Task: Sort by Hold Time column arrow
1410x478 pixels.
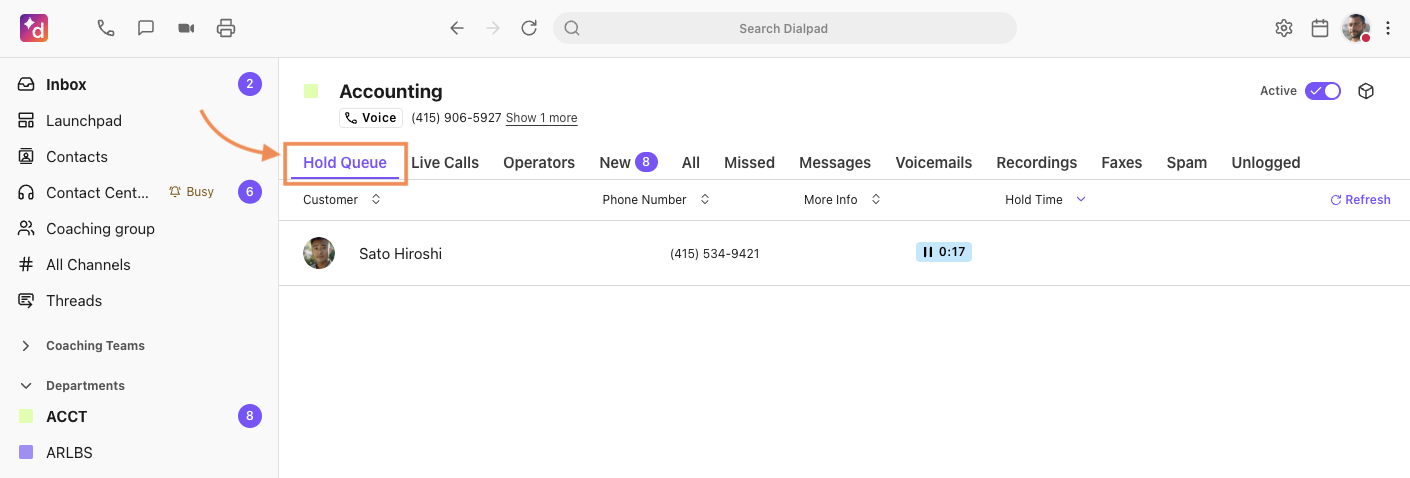Action: pyautogui.click(x=1081, y=200)
